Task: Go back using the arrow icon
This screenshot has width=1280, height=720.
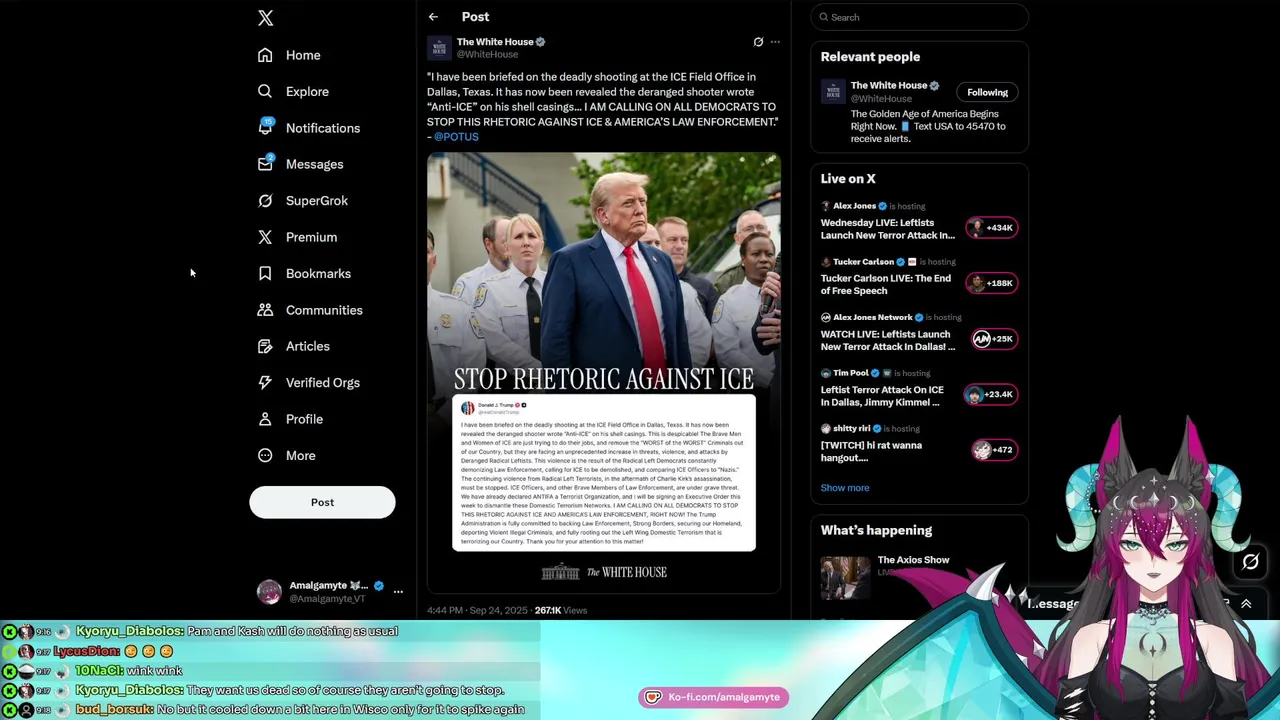Action: pyautogui.click(x=433, y=17)
